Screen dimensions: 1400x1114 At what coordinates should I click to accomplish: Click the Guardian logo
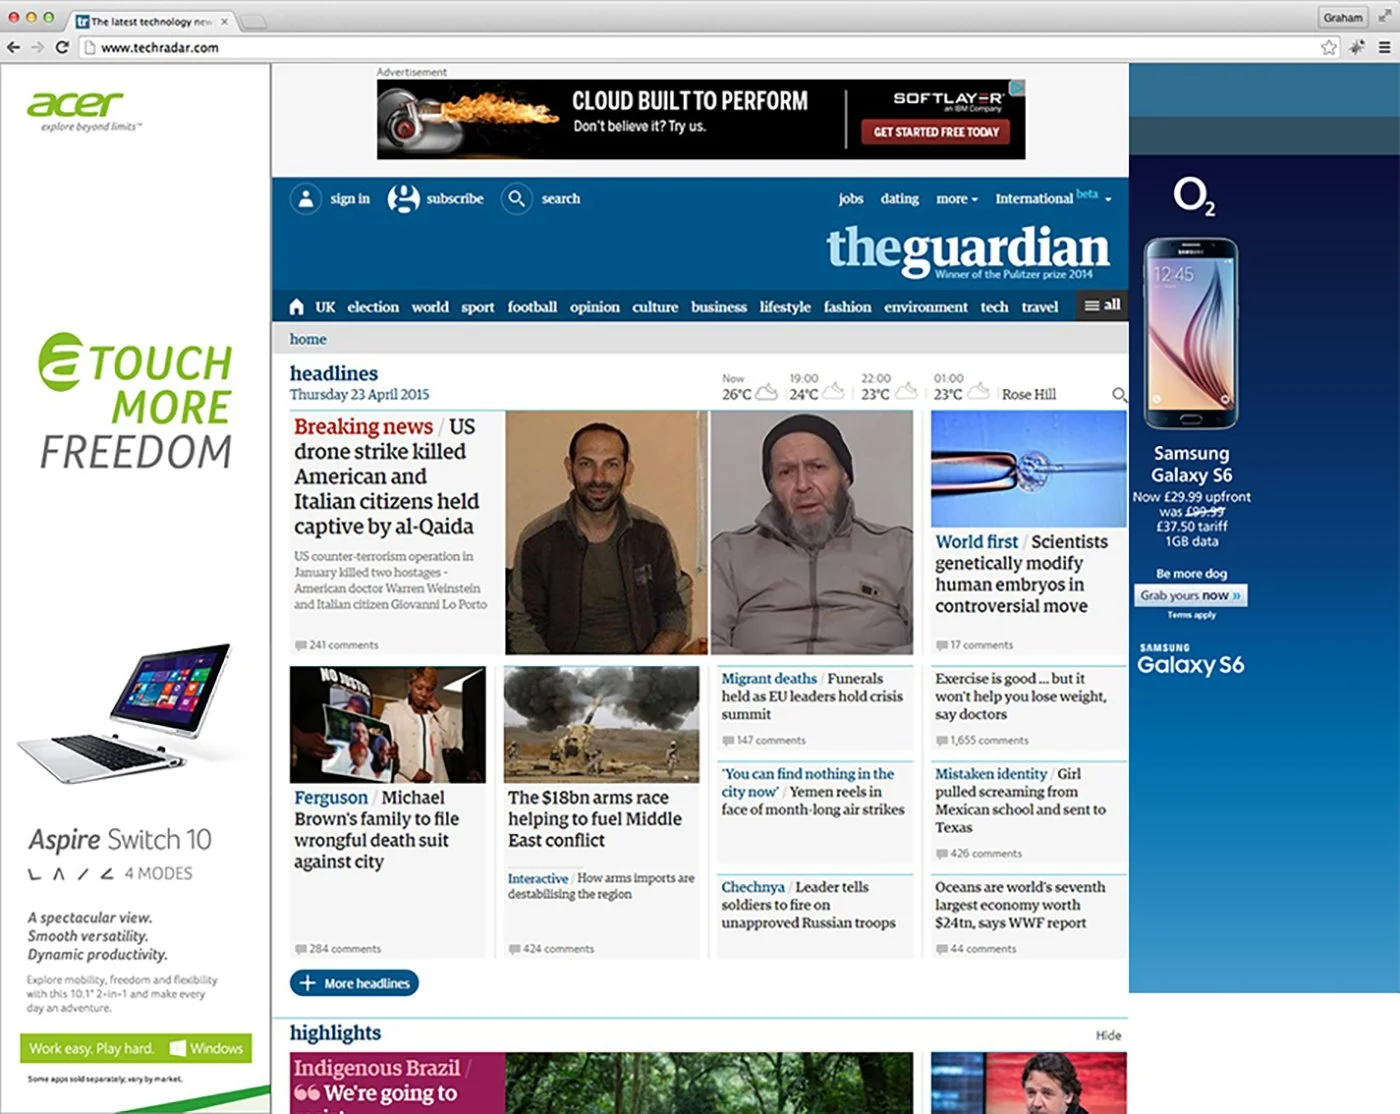click(x=967, y=249)
